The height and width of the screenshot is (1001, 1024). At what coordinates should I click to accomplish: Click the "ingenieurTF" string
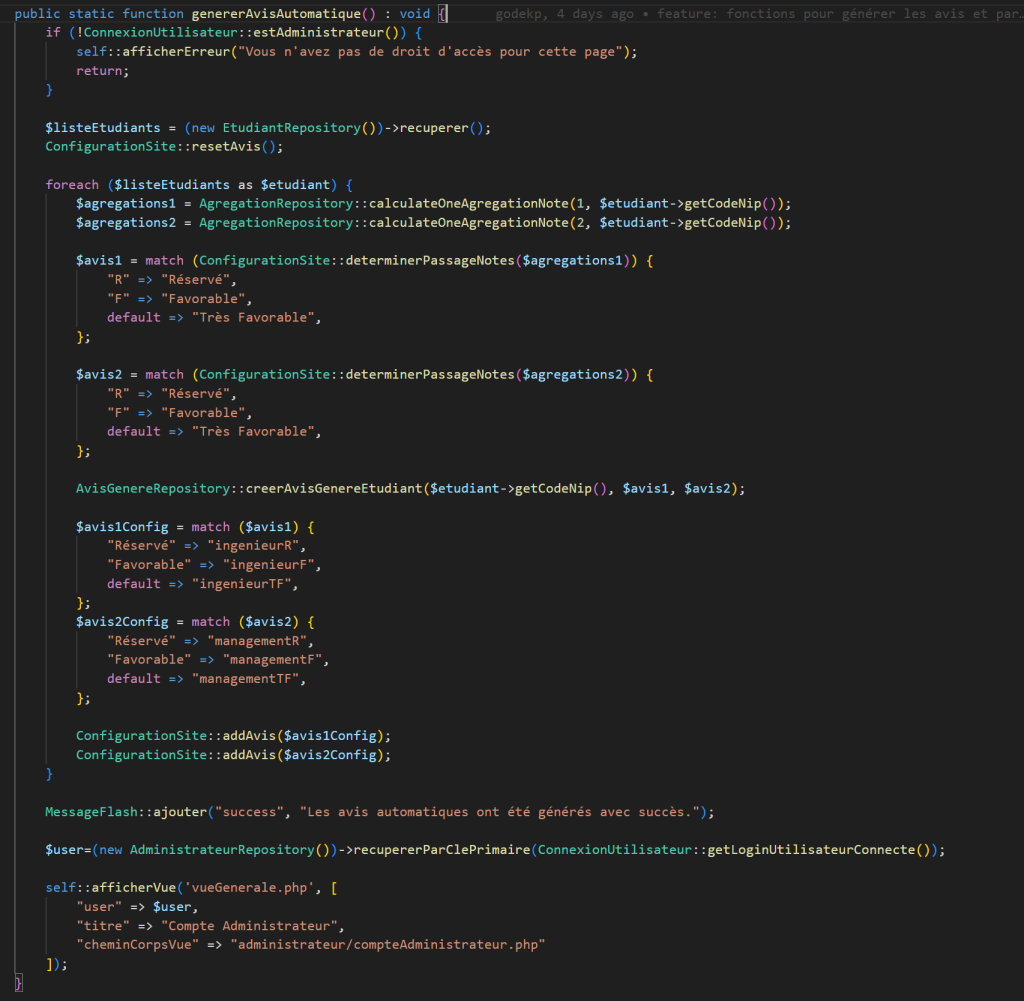(x=242, y=584)
